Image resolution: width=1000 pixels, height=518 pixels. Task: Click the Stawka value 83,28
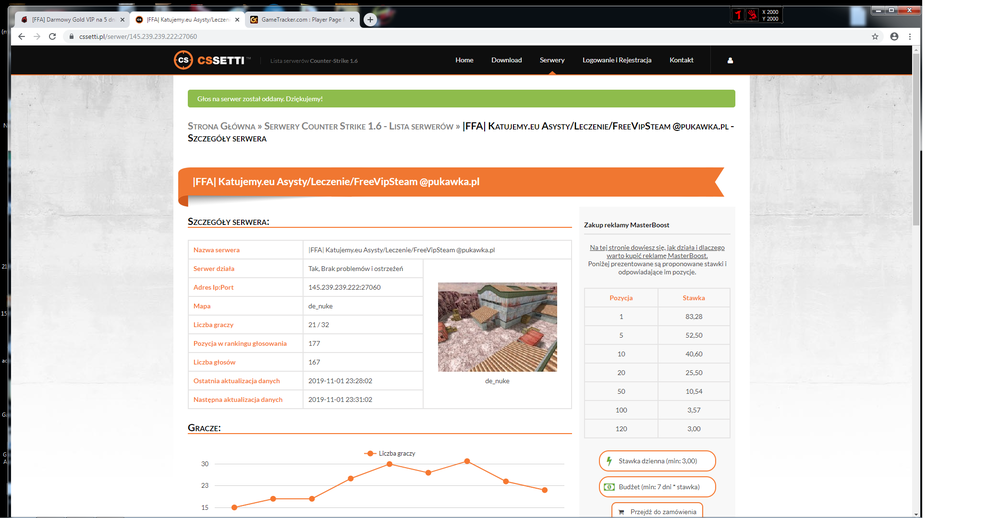point(694,316)
